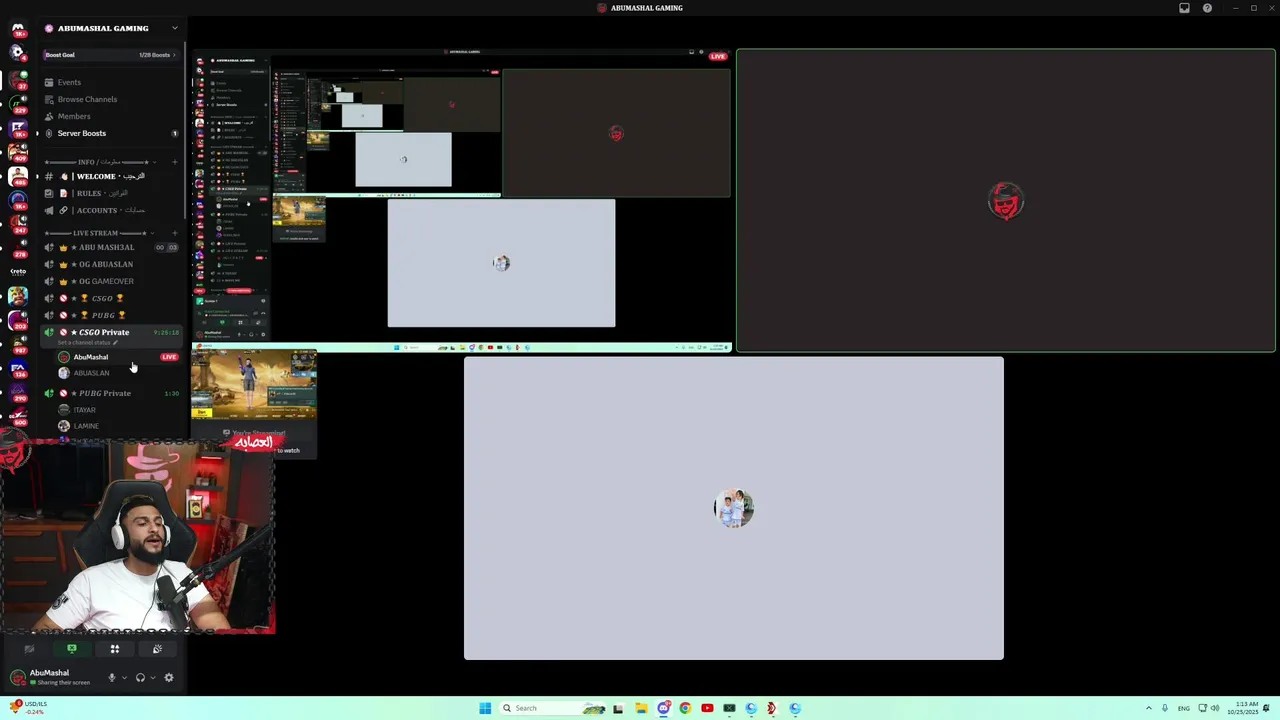Click Boost Goal progress bar
1280x720 pixels.
(x=110, y=55)
